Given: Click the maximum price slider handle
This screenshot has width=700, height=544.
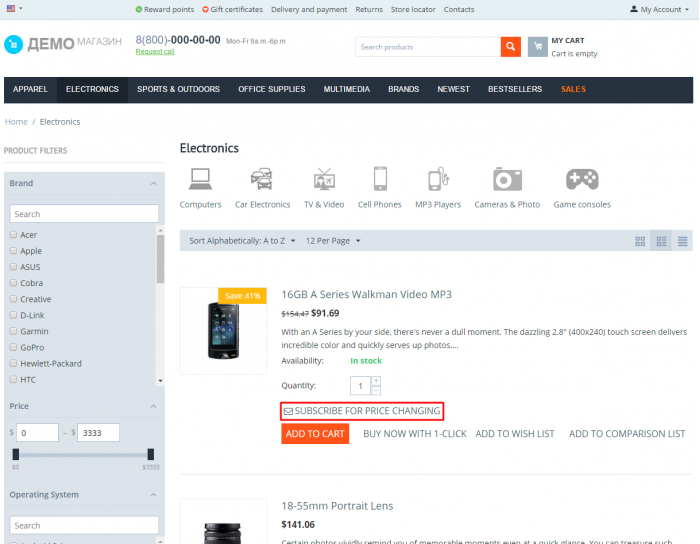Looking at the screenshot, I should click(150, 454).
